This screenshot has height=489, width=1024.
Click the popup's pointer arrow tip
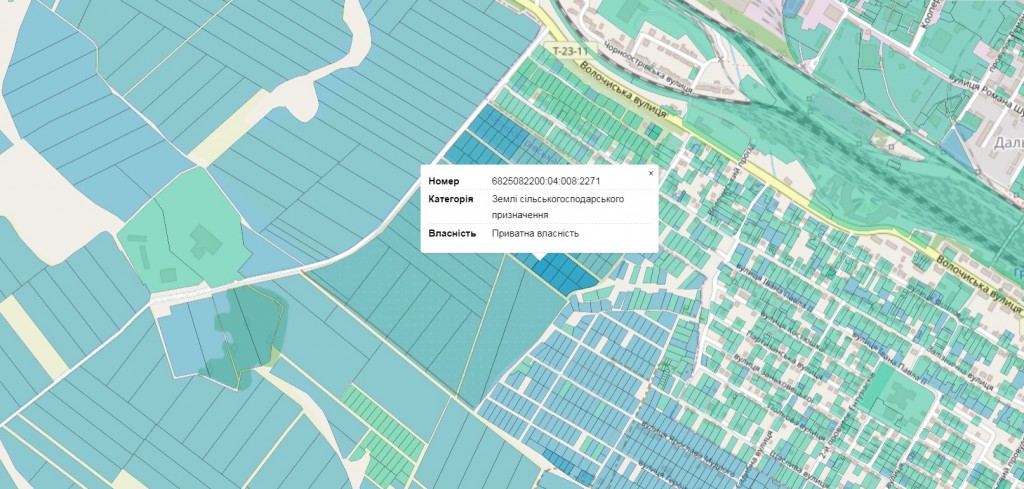point(539,260)
